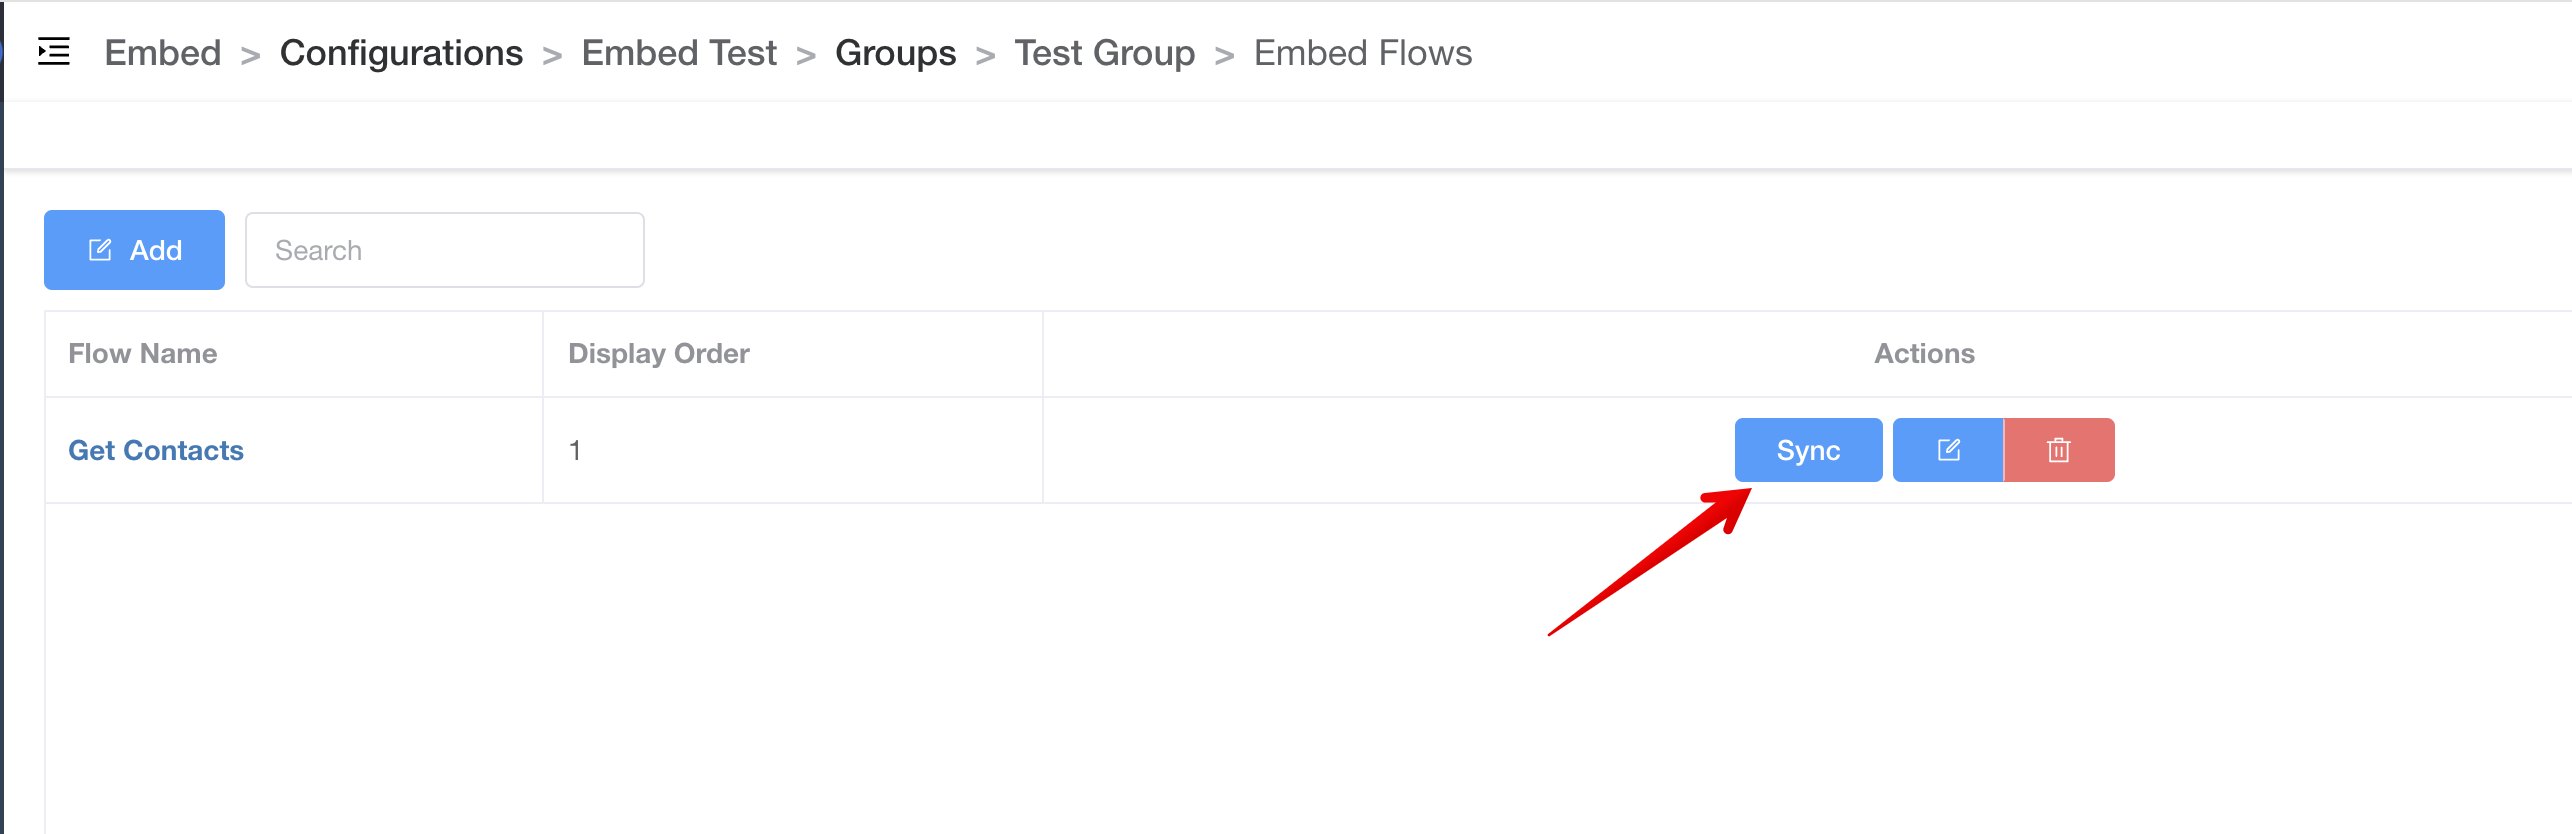Viewport: 2572px width, 834px height.
Task: Select the Display Order value 1 cell
Action: click(x=575, y=450)
